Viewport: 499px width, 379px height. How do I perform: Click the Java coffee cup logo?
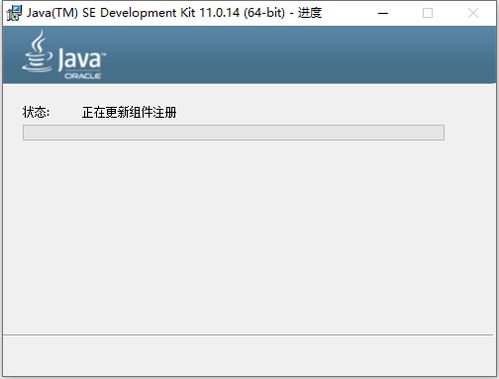tap(37, 51)
